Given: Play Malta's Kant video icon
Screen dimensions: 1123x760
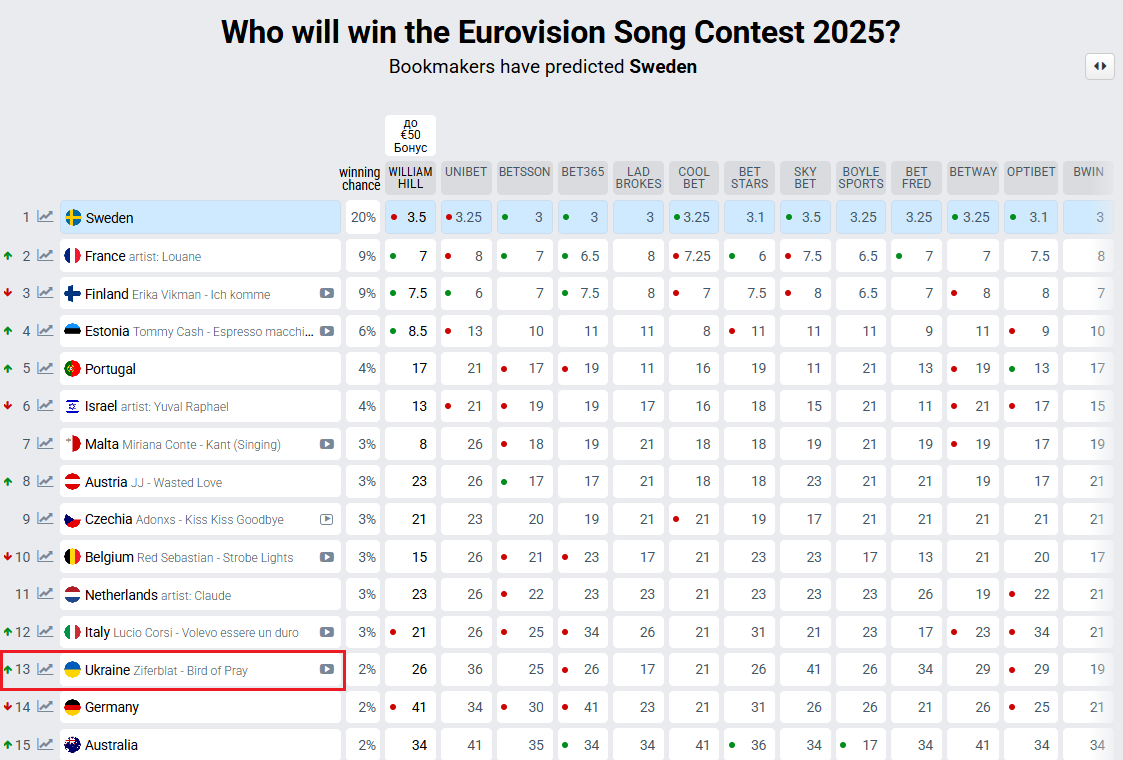Looking at the screenshot, I should [327, 444].
